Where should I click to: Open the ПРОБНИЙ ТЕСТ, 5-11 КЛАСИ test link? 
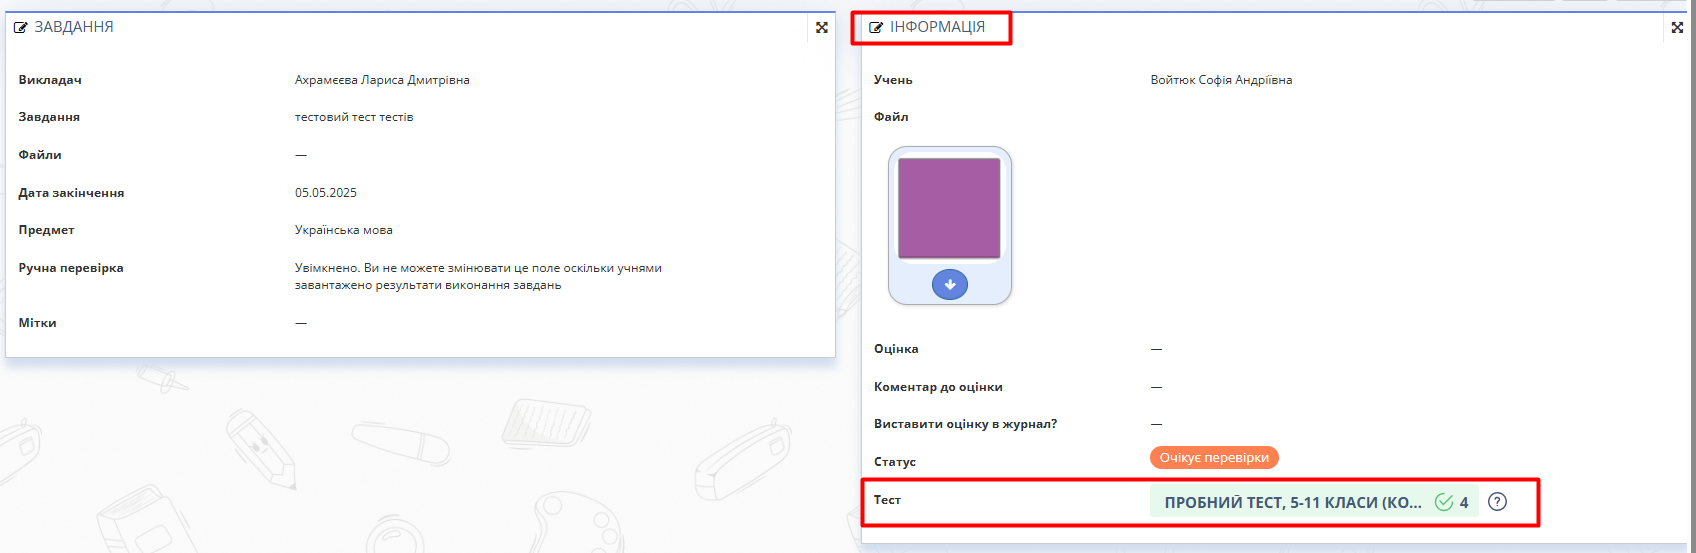click(1293, 503)
